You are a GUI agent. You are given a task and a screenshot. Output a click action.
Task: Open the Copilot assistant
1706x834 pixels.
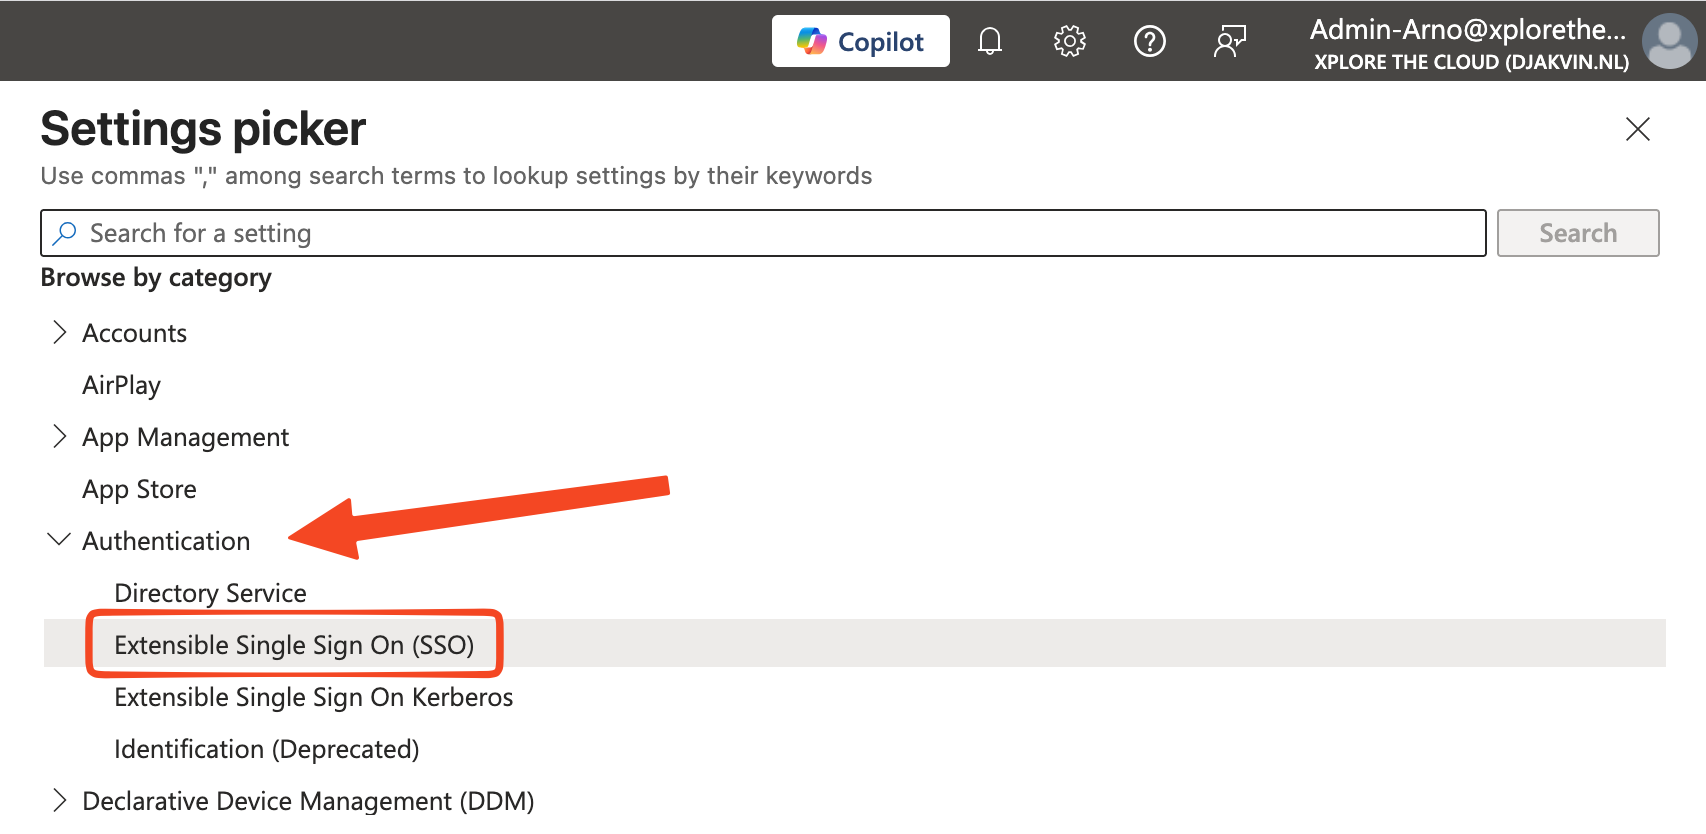pos(860,41)
